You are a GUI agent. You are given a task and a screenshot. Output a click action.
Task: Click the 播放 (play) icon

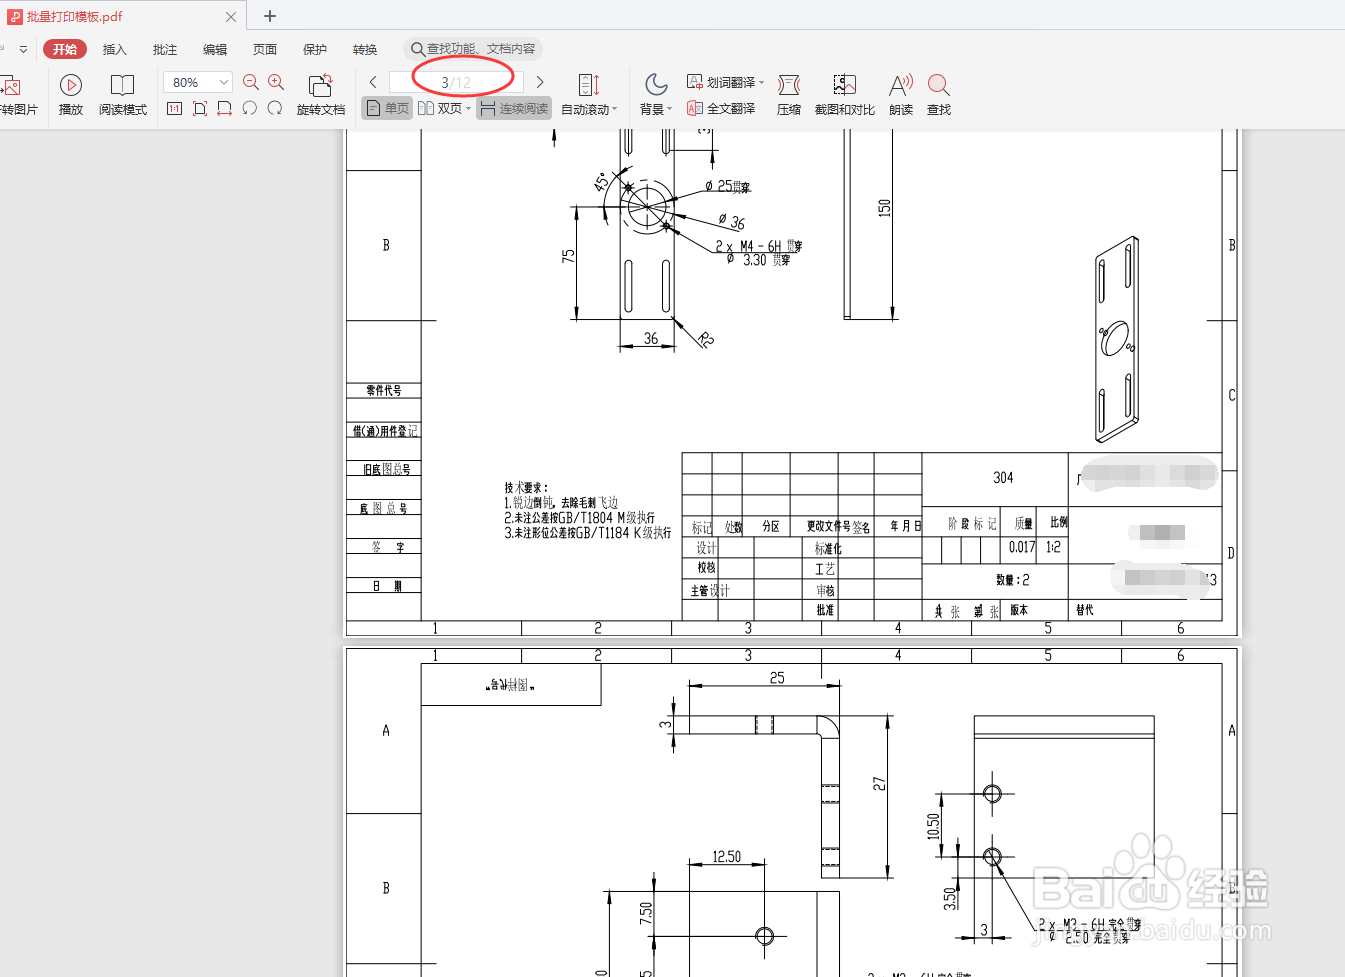pyautogui.click(x=71, y=85)
